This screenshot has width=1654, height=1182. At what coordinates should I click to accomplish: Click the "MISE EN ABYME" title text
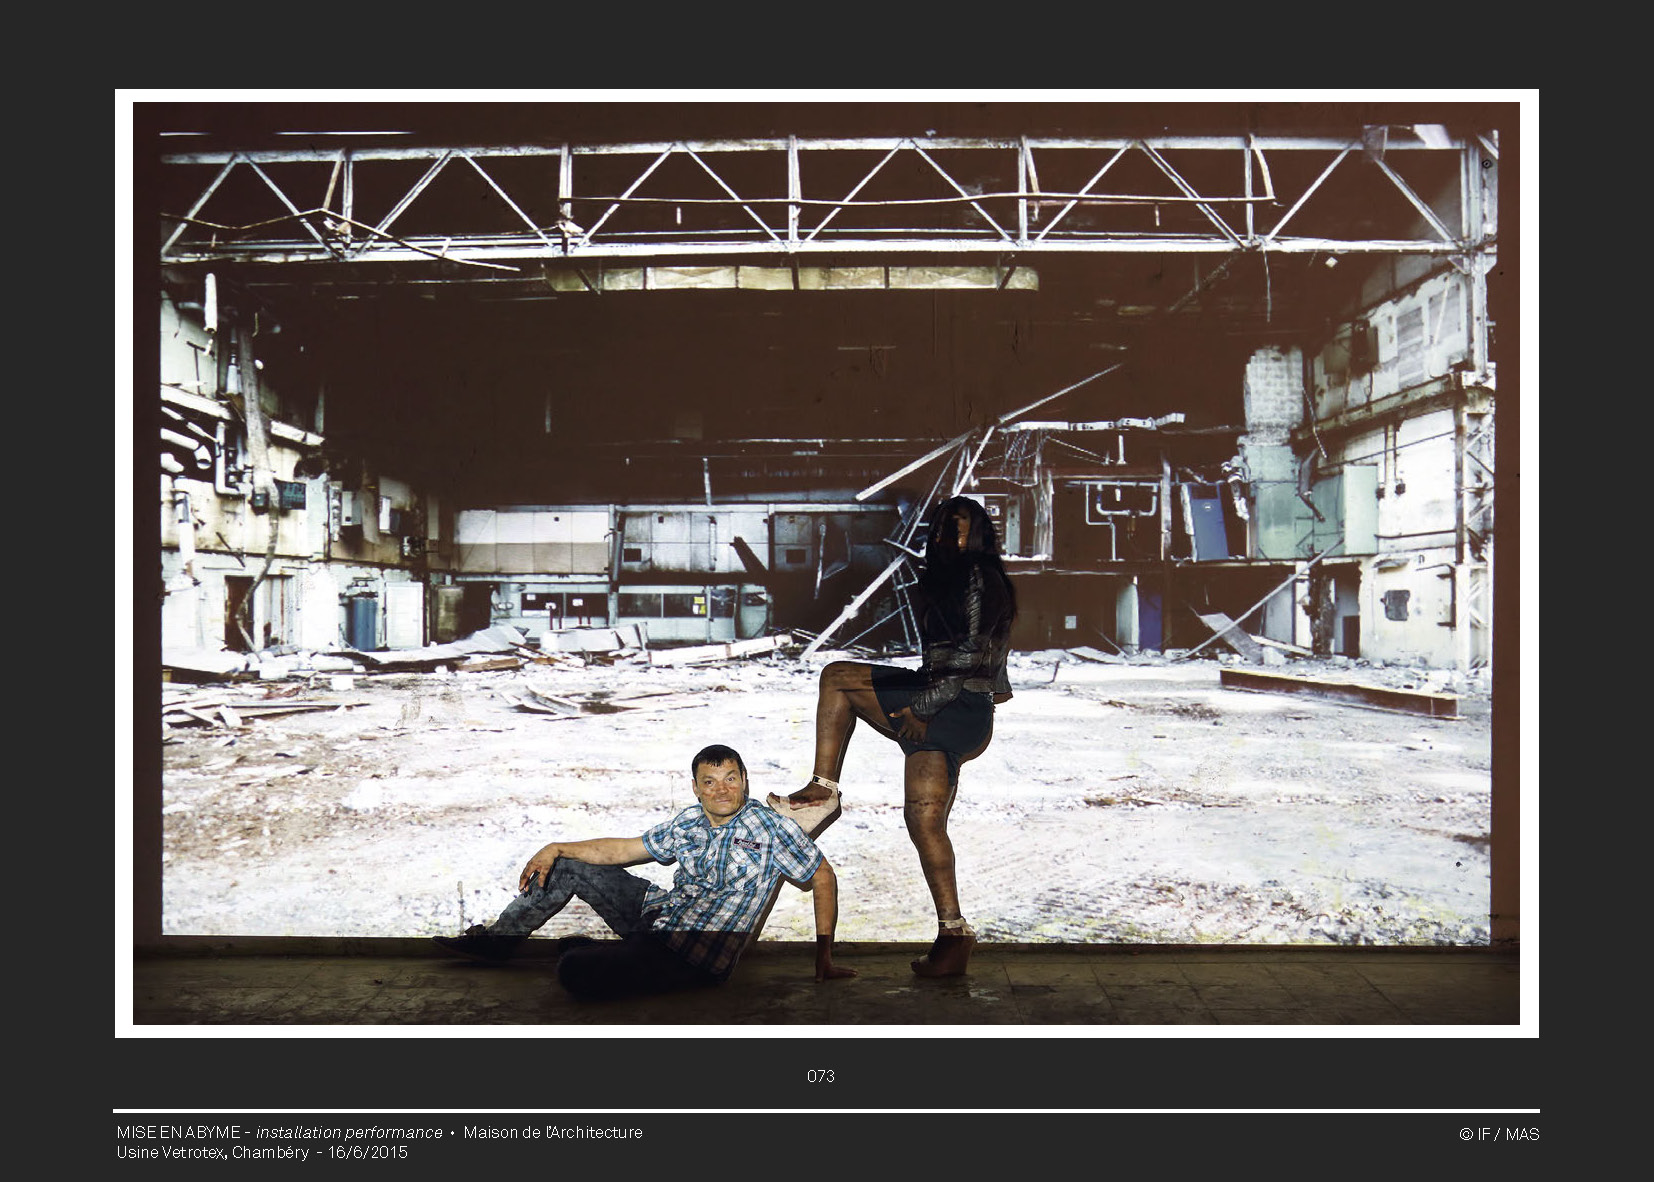(x=177, y=1132)
